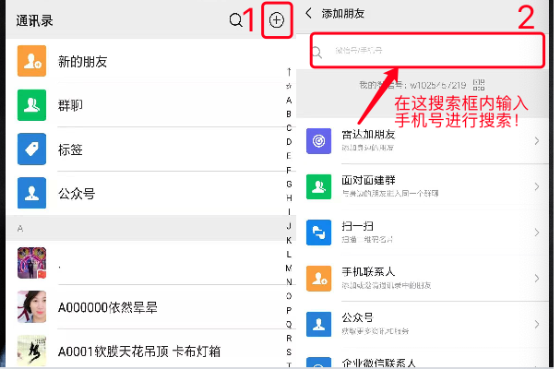Open chevron for 公众号 add-friend row
This screenshot has width=554, height=369.
coord(537,324)
